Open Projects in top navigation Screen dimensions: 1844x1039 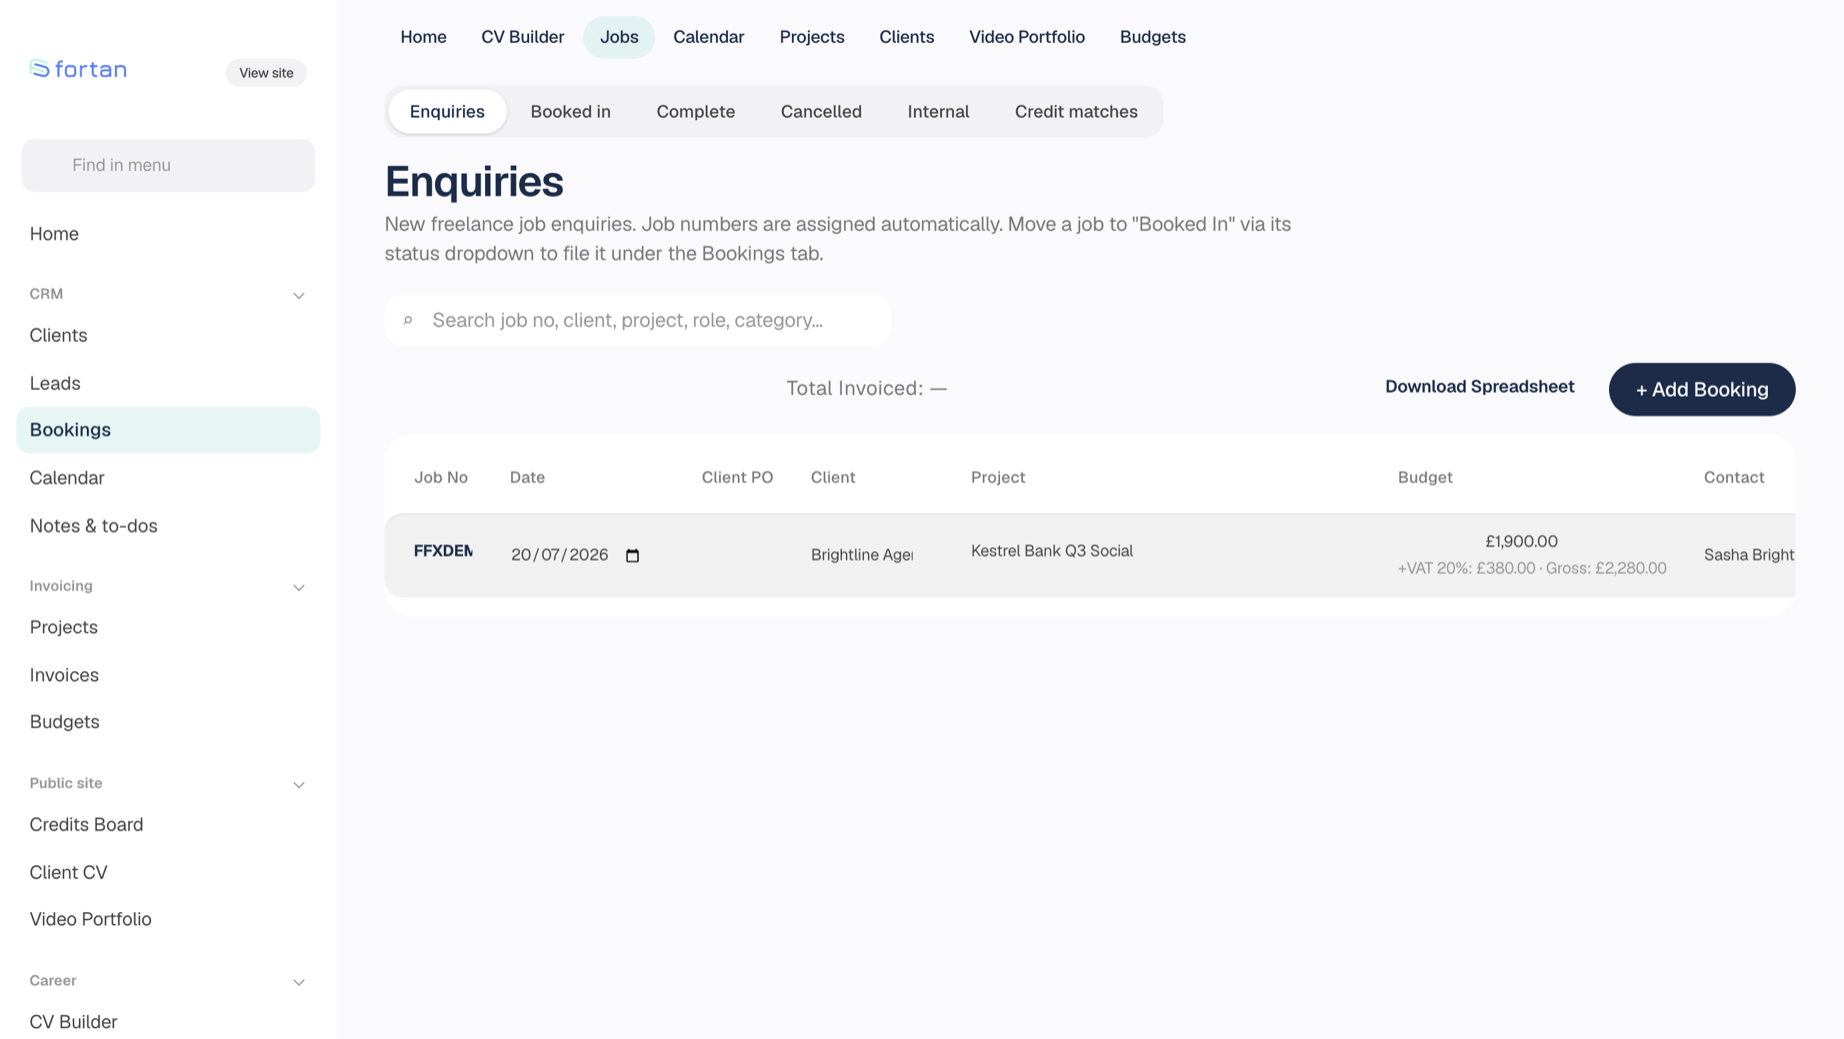(x=812, y=37)
